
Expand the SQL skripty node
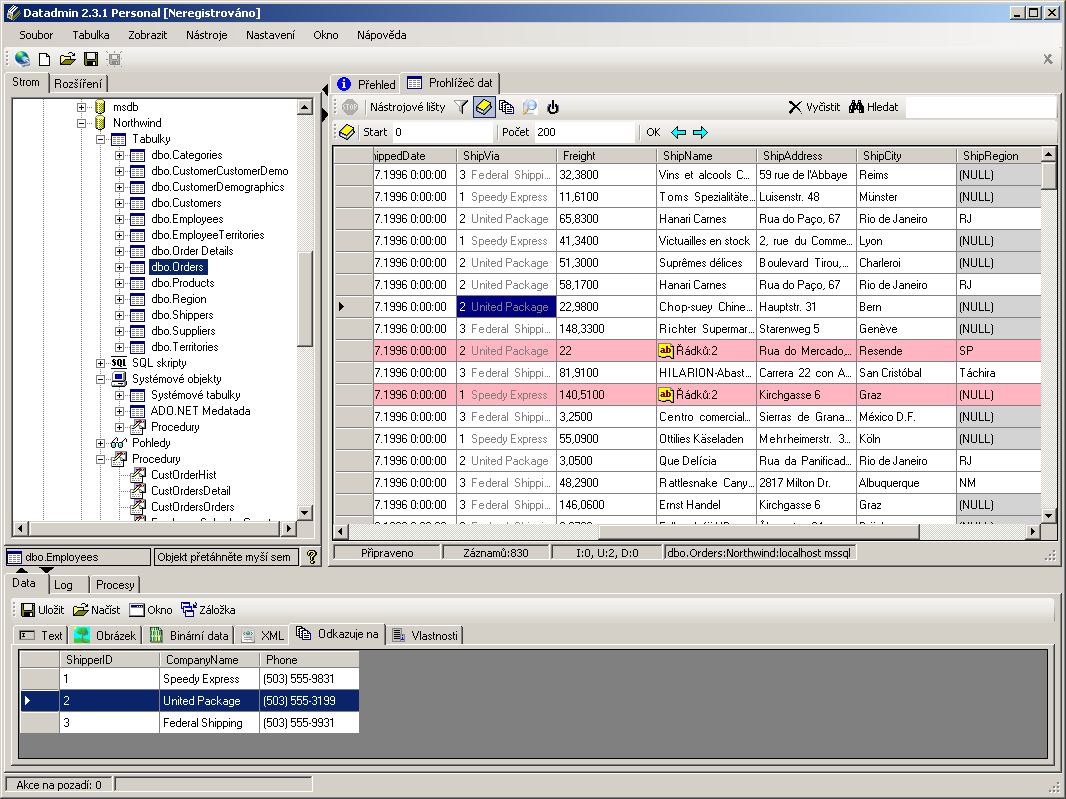pos(100,363)
